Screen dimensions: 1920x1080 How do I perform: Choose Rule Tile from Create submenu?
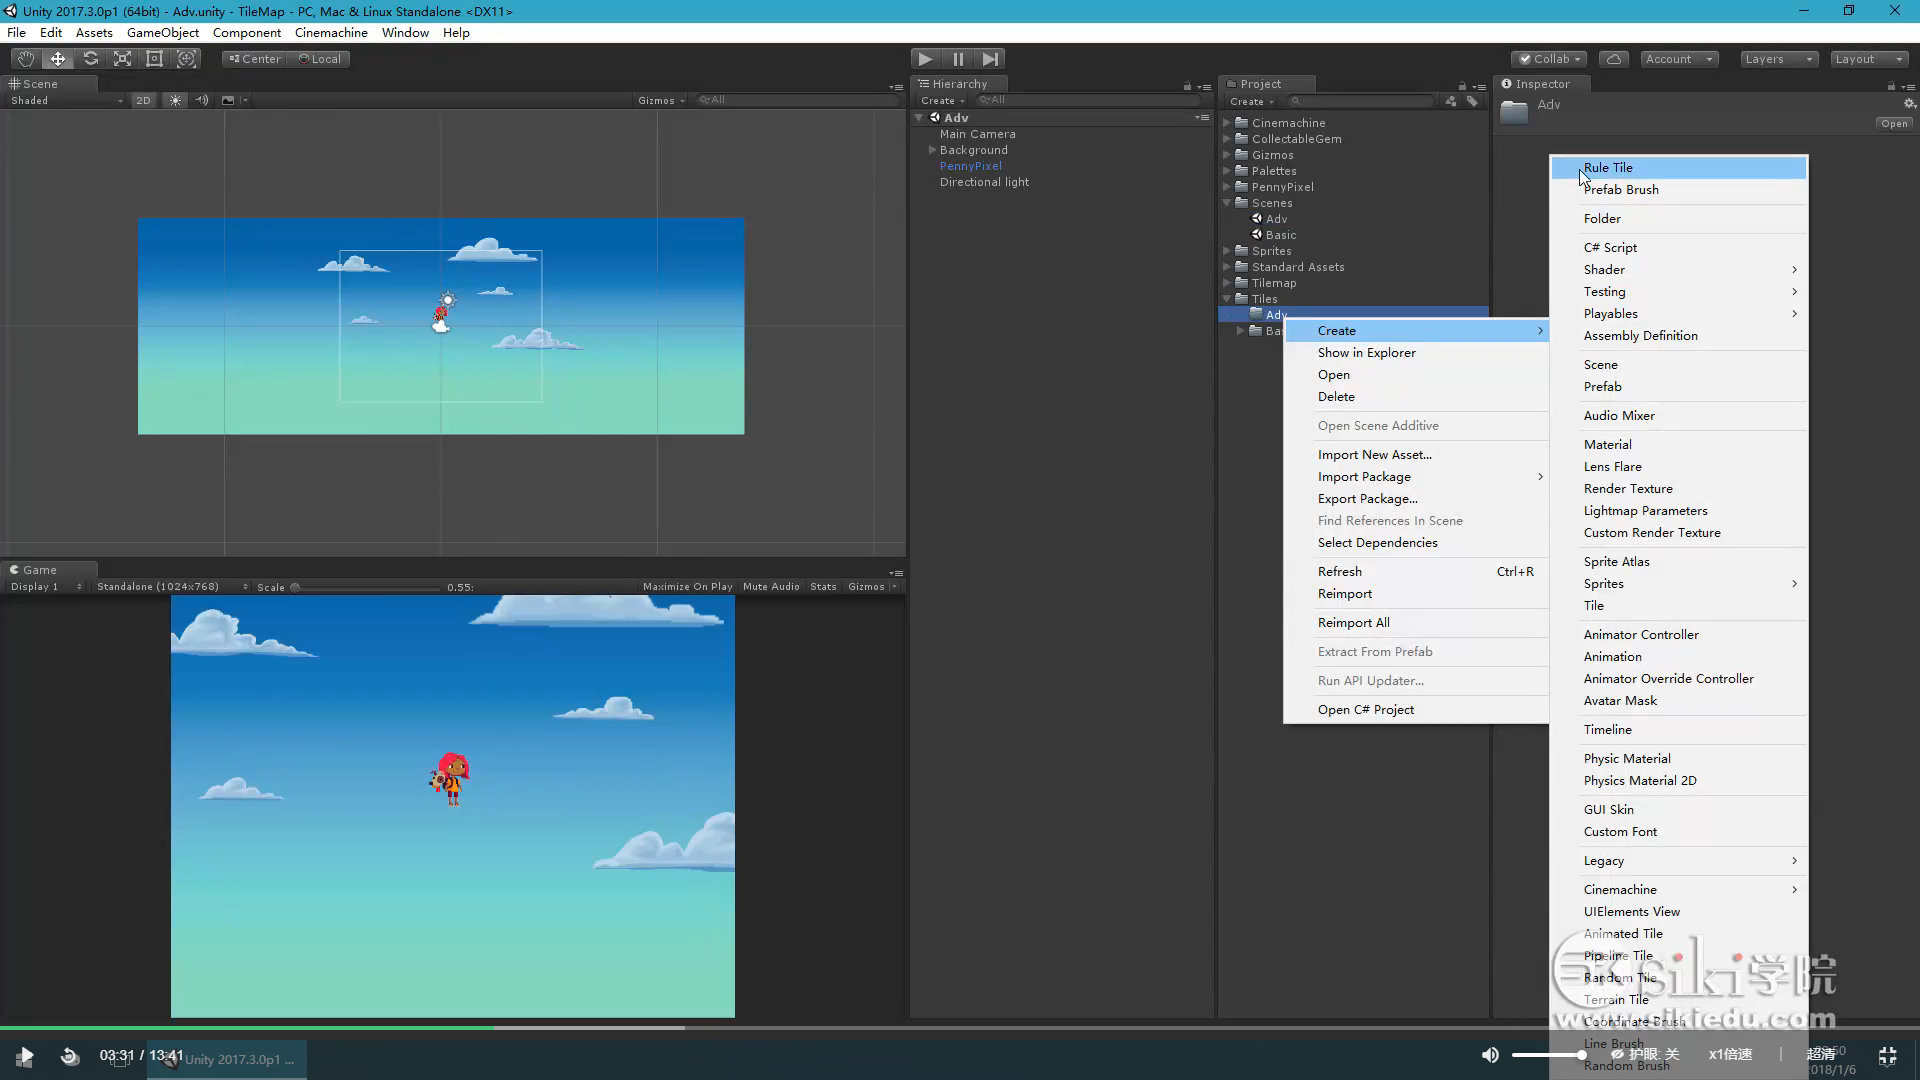tap(1679, 168)
